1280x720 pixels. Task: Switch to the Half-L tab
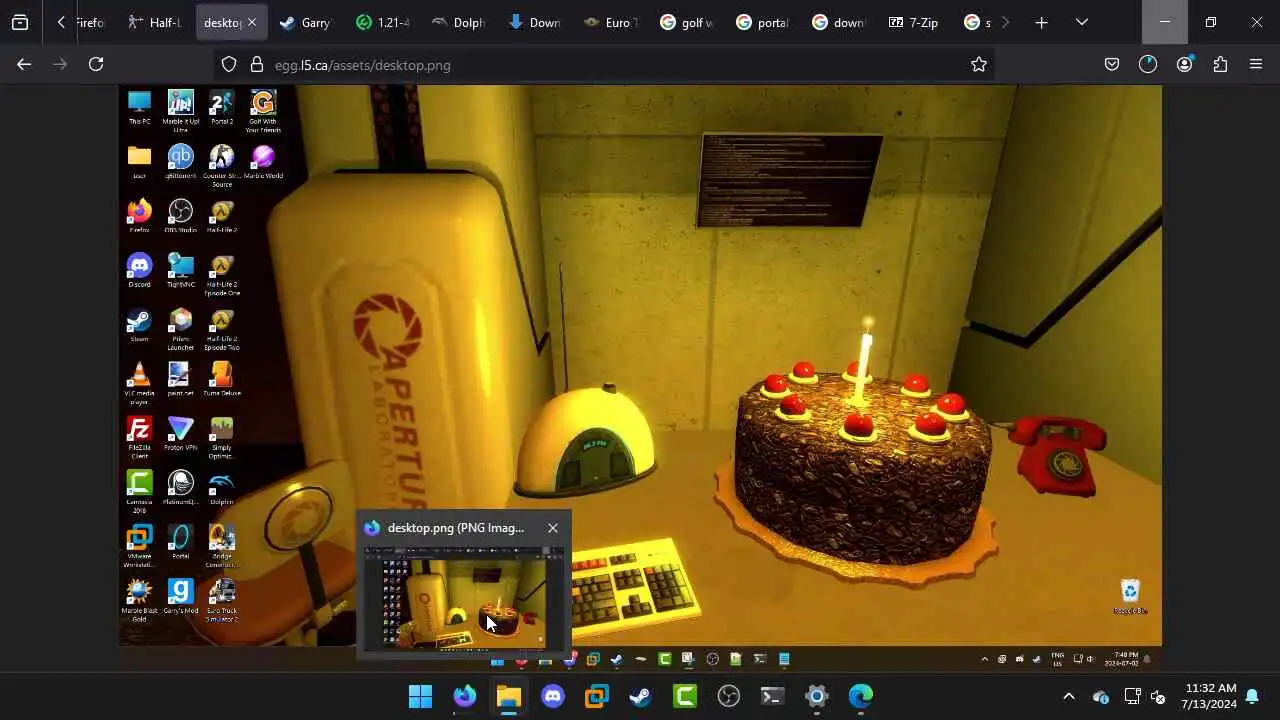tap(156, 22)
